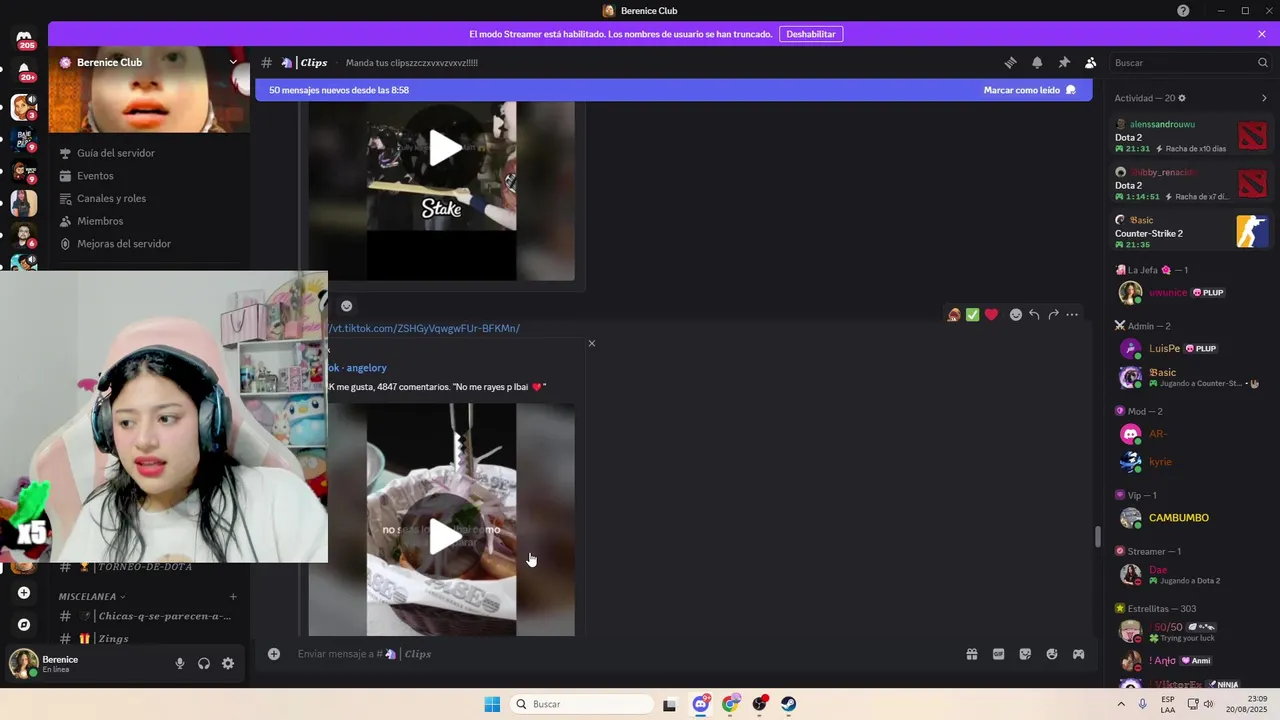Click Add a Server plus icon

[24, 593]
